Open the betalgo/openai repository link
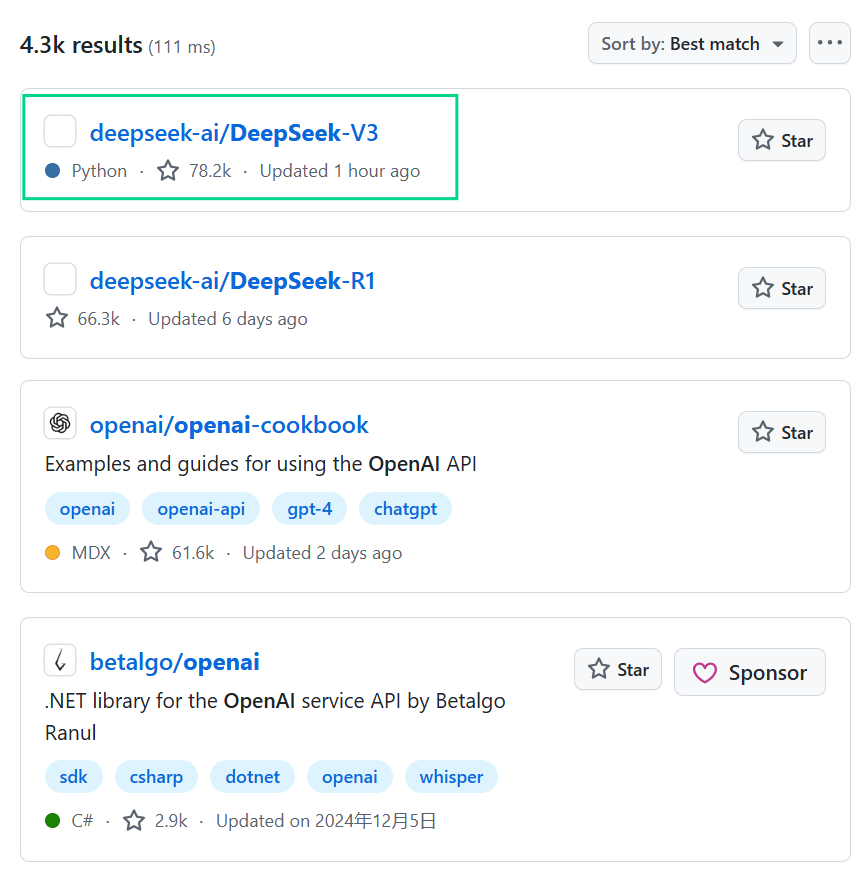 pyautogui.click(x=175, y=662)
